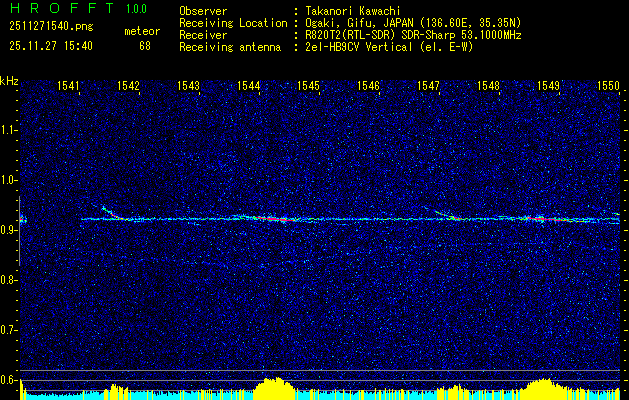Click the Ogaki, Gifu, JAPAN location text

(413, 23)
